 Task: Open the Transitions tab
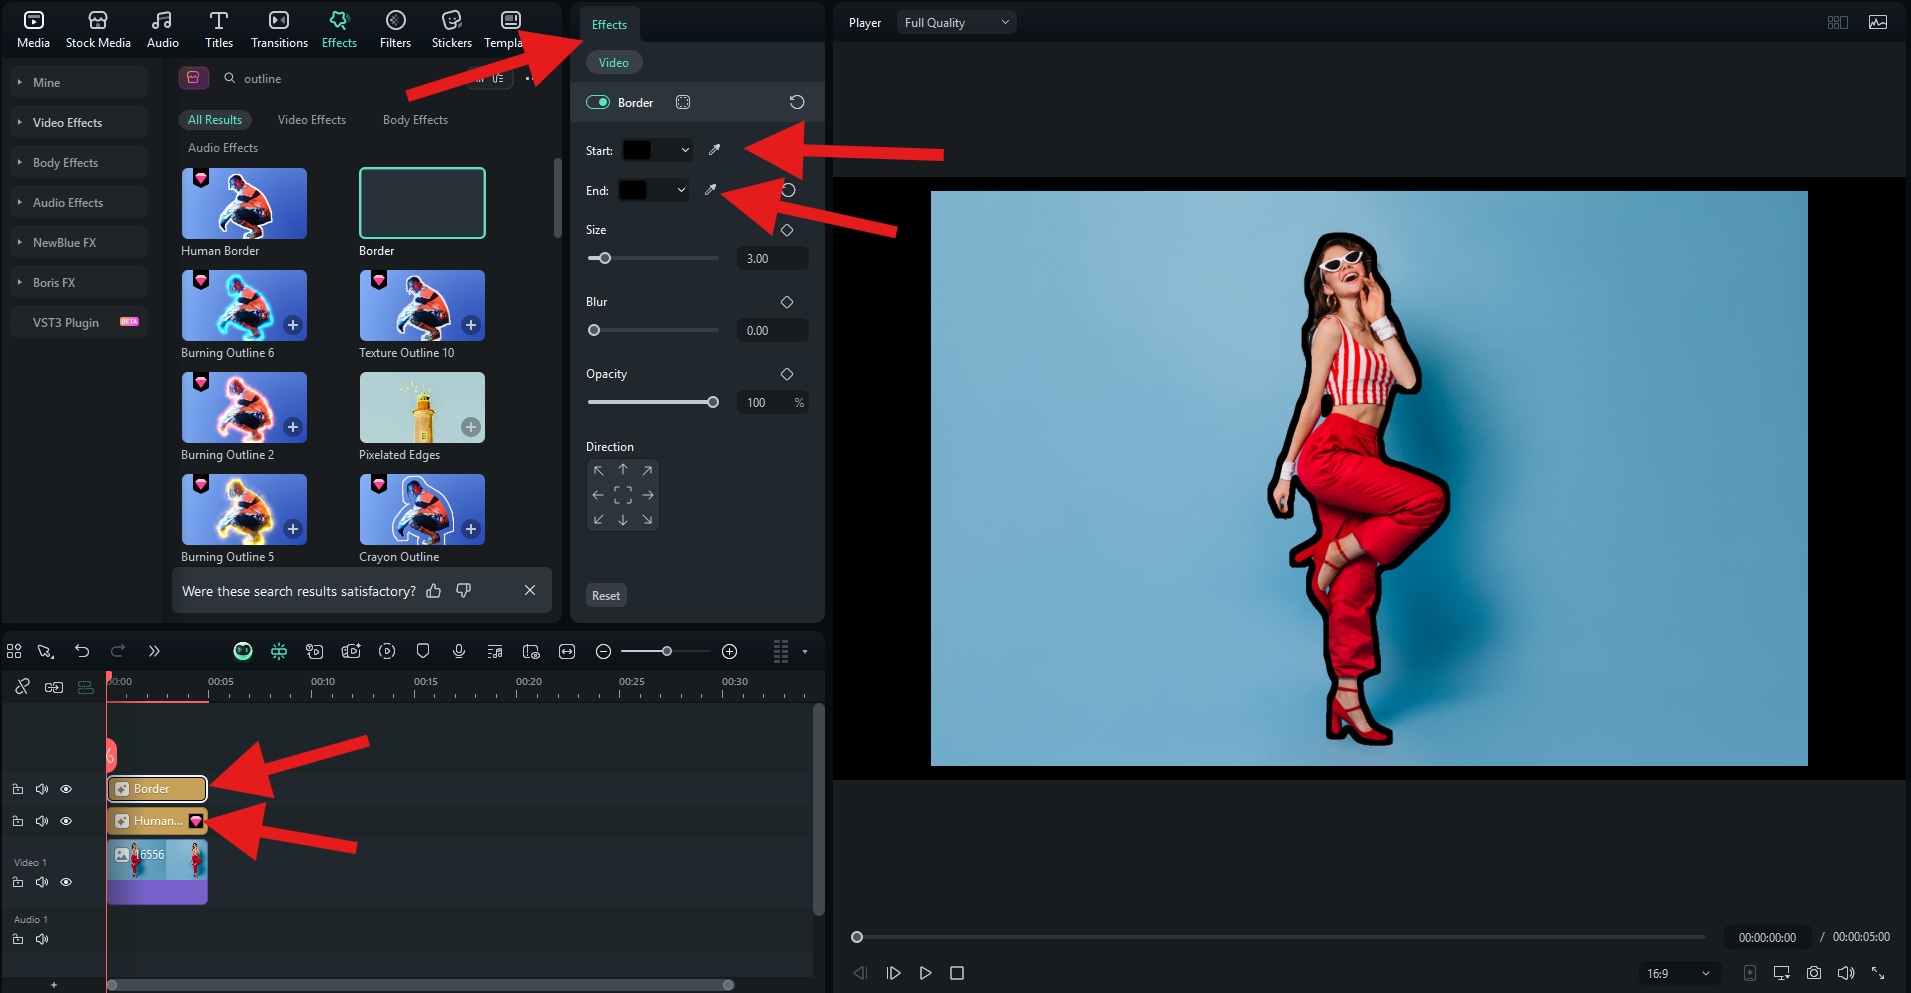coord(279,30)
